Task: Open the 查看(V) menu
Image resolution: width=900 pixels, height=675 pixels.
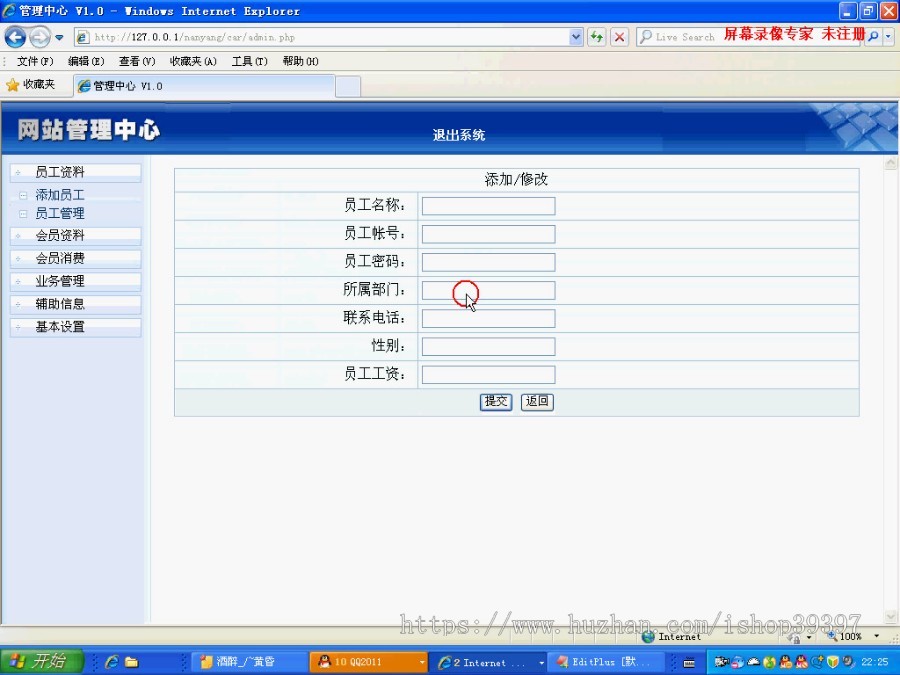Action: tap(137, 61)
